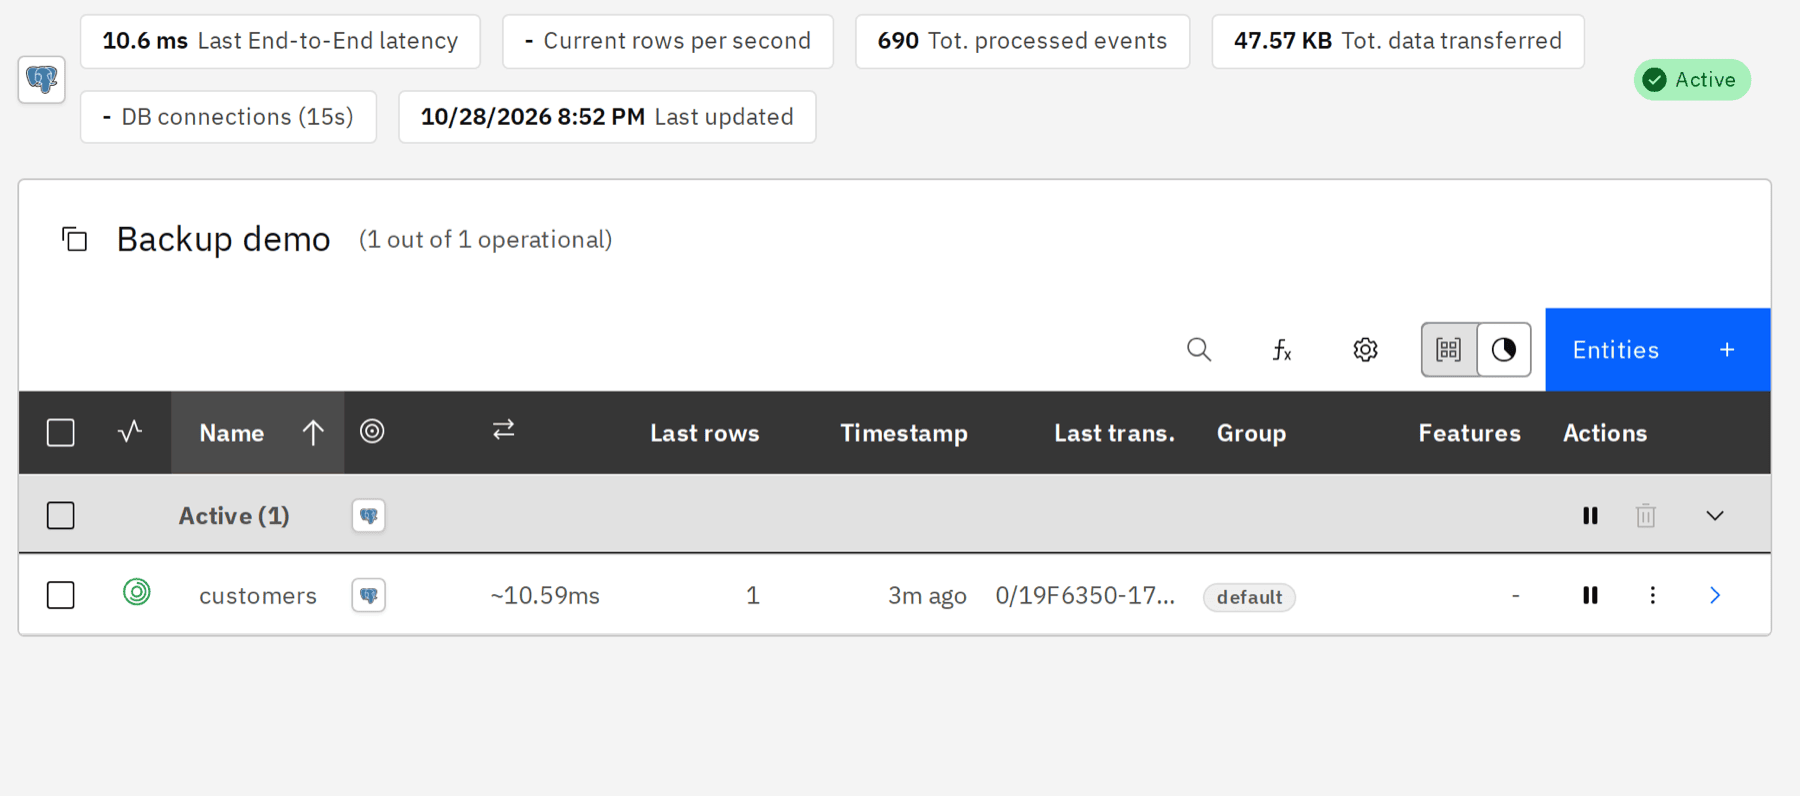Pause the customers entity
Screen dimensions: 1800x796
[x=1590, y=596]
